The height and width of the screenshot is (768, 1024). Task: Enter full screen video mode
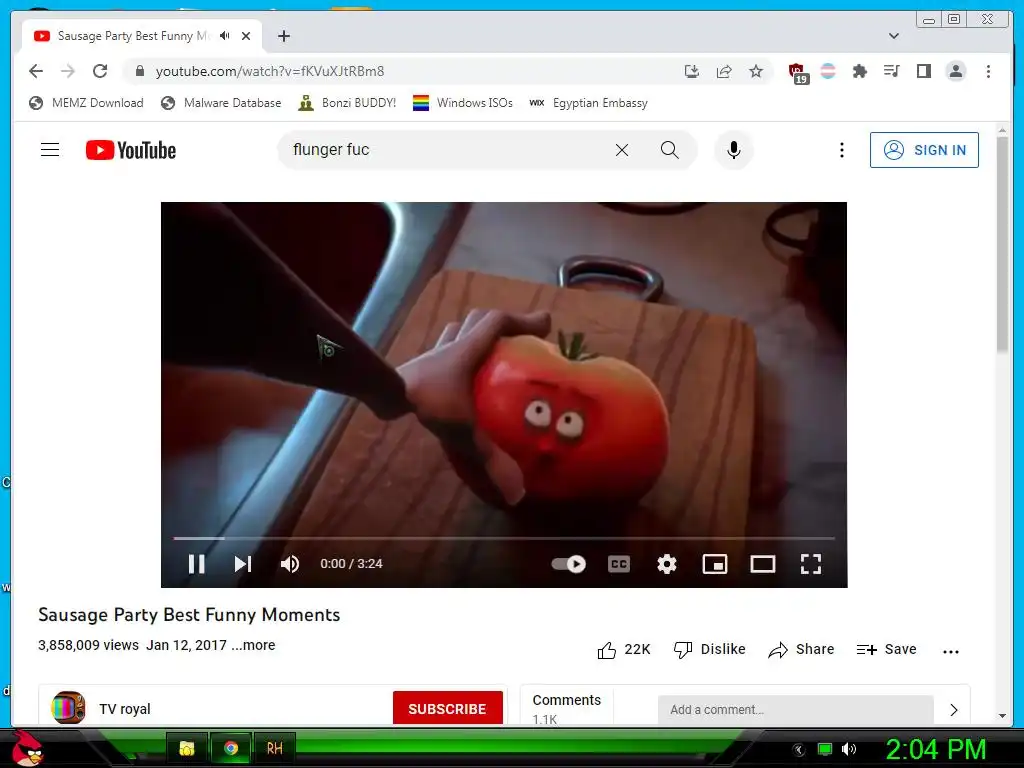tap(810, 564)
